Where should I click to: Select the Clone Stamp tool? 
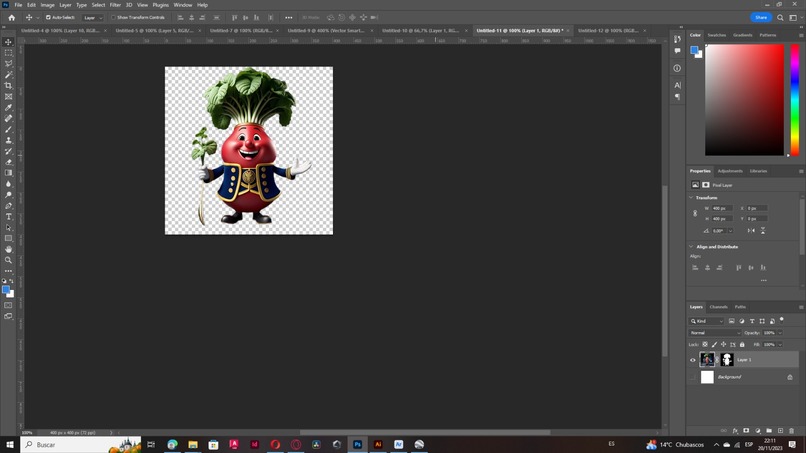[x=8, y=140]
